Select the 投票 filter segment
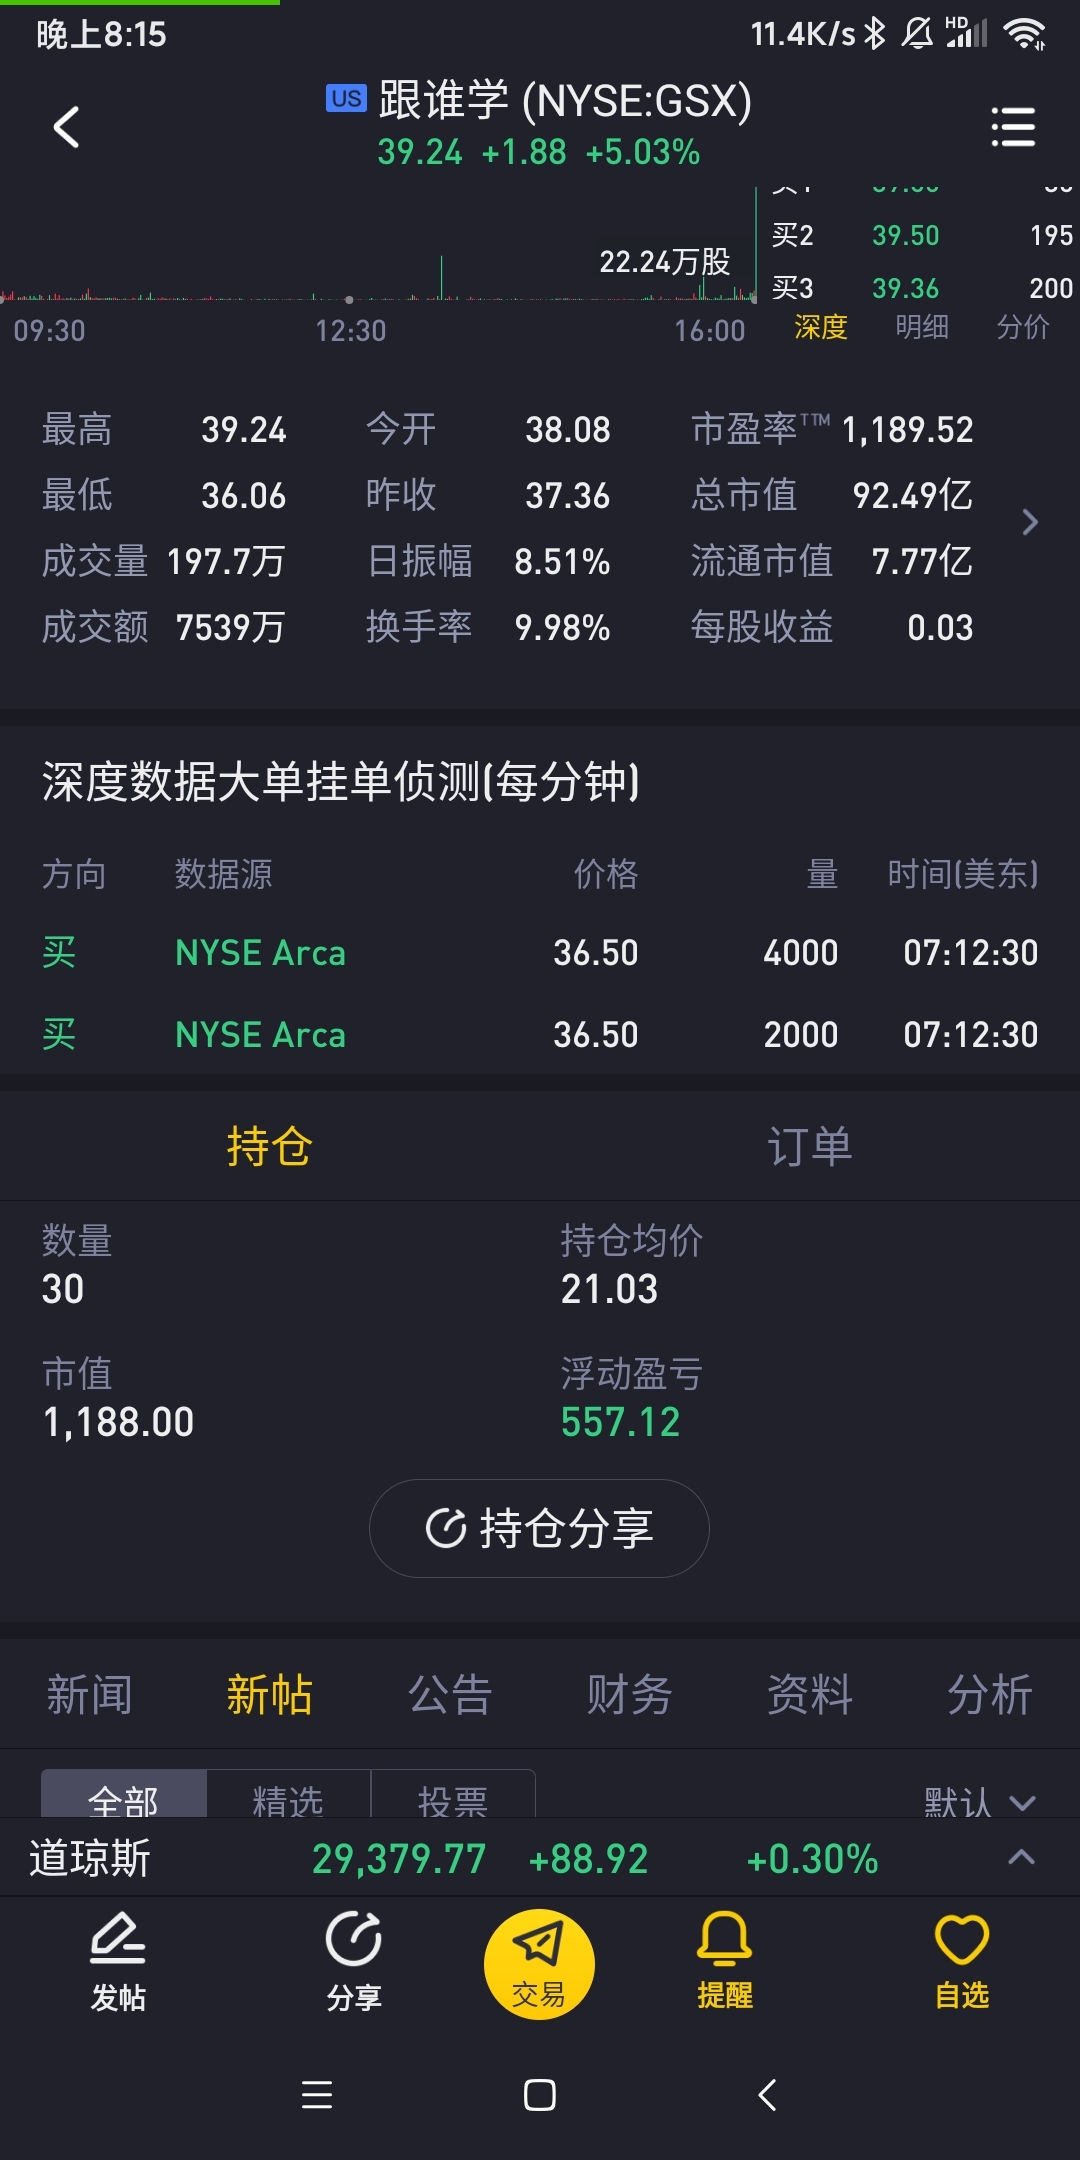Viewport: 1080px width, 2160px height. 453,1797
